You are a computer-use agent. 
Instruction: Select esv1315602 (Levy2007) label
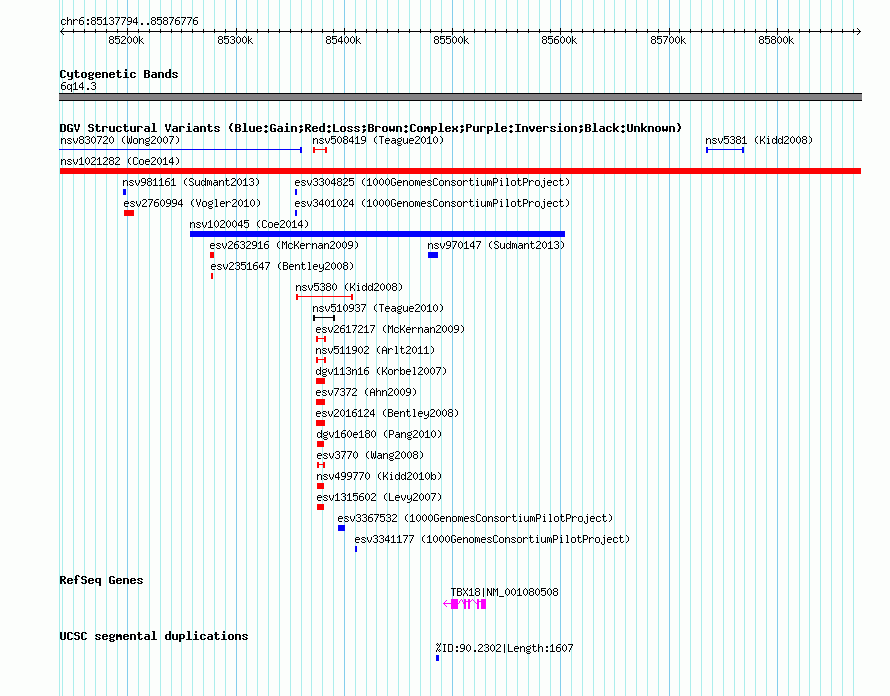[379, 497]
